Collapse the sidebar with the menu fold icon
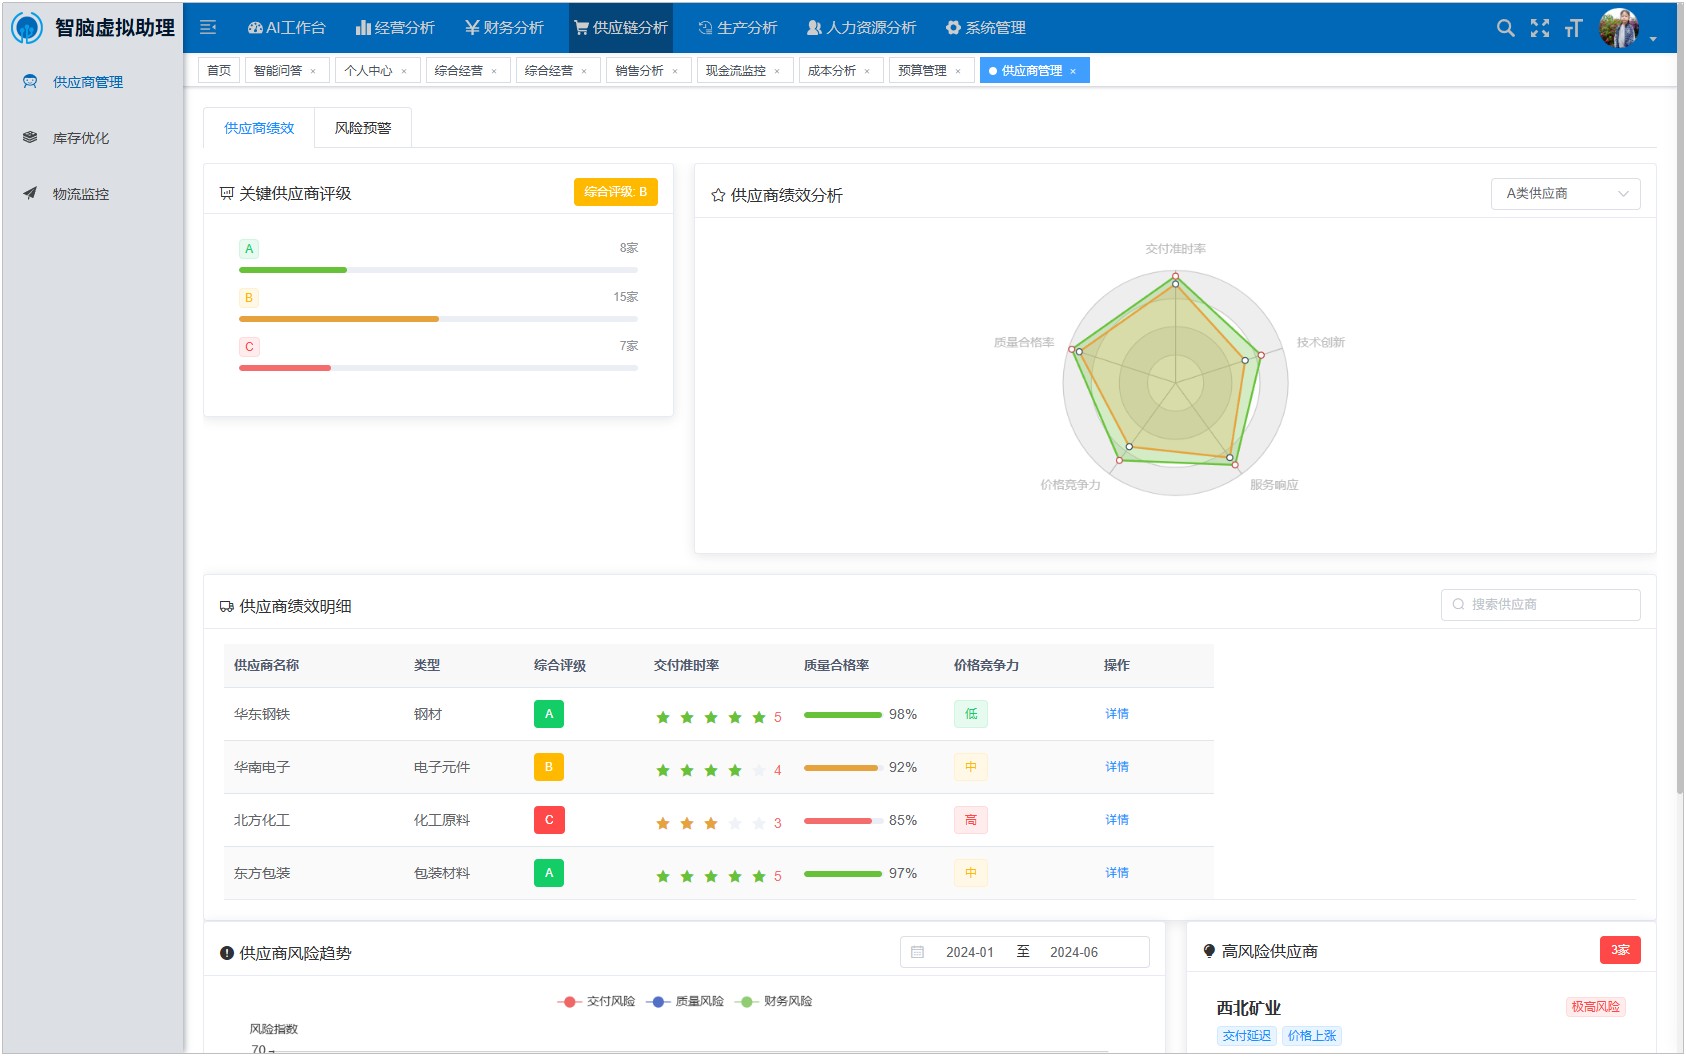 coord(208,28)
